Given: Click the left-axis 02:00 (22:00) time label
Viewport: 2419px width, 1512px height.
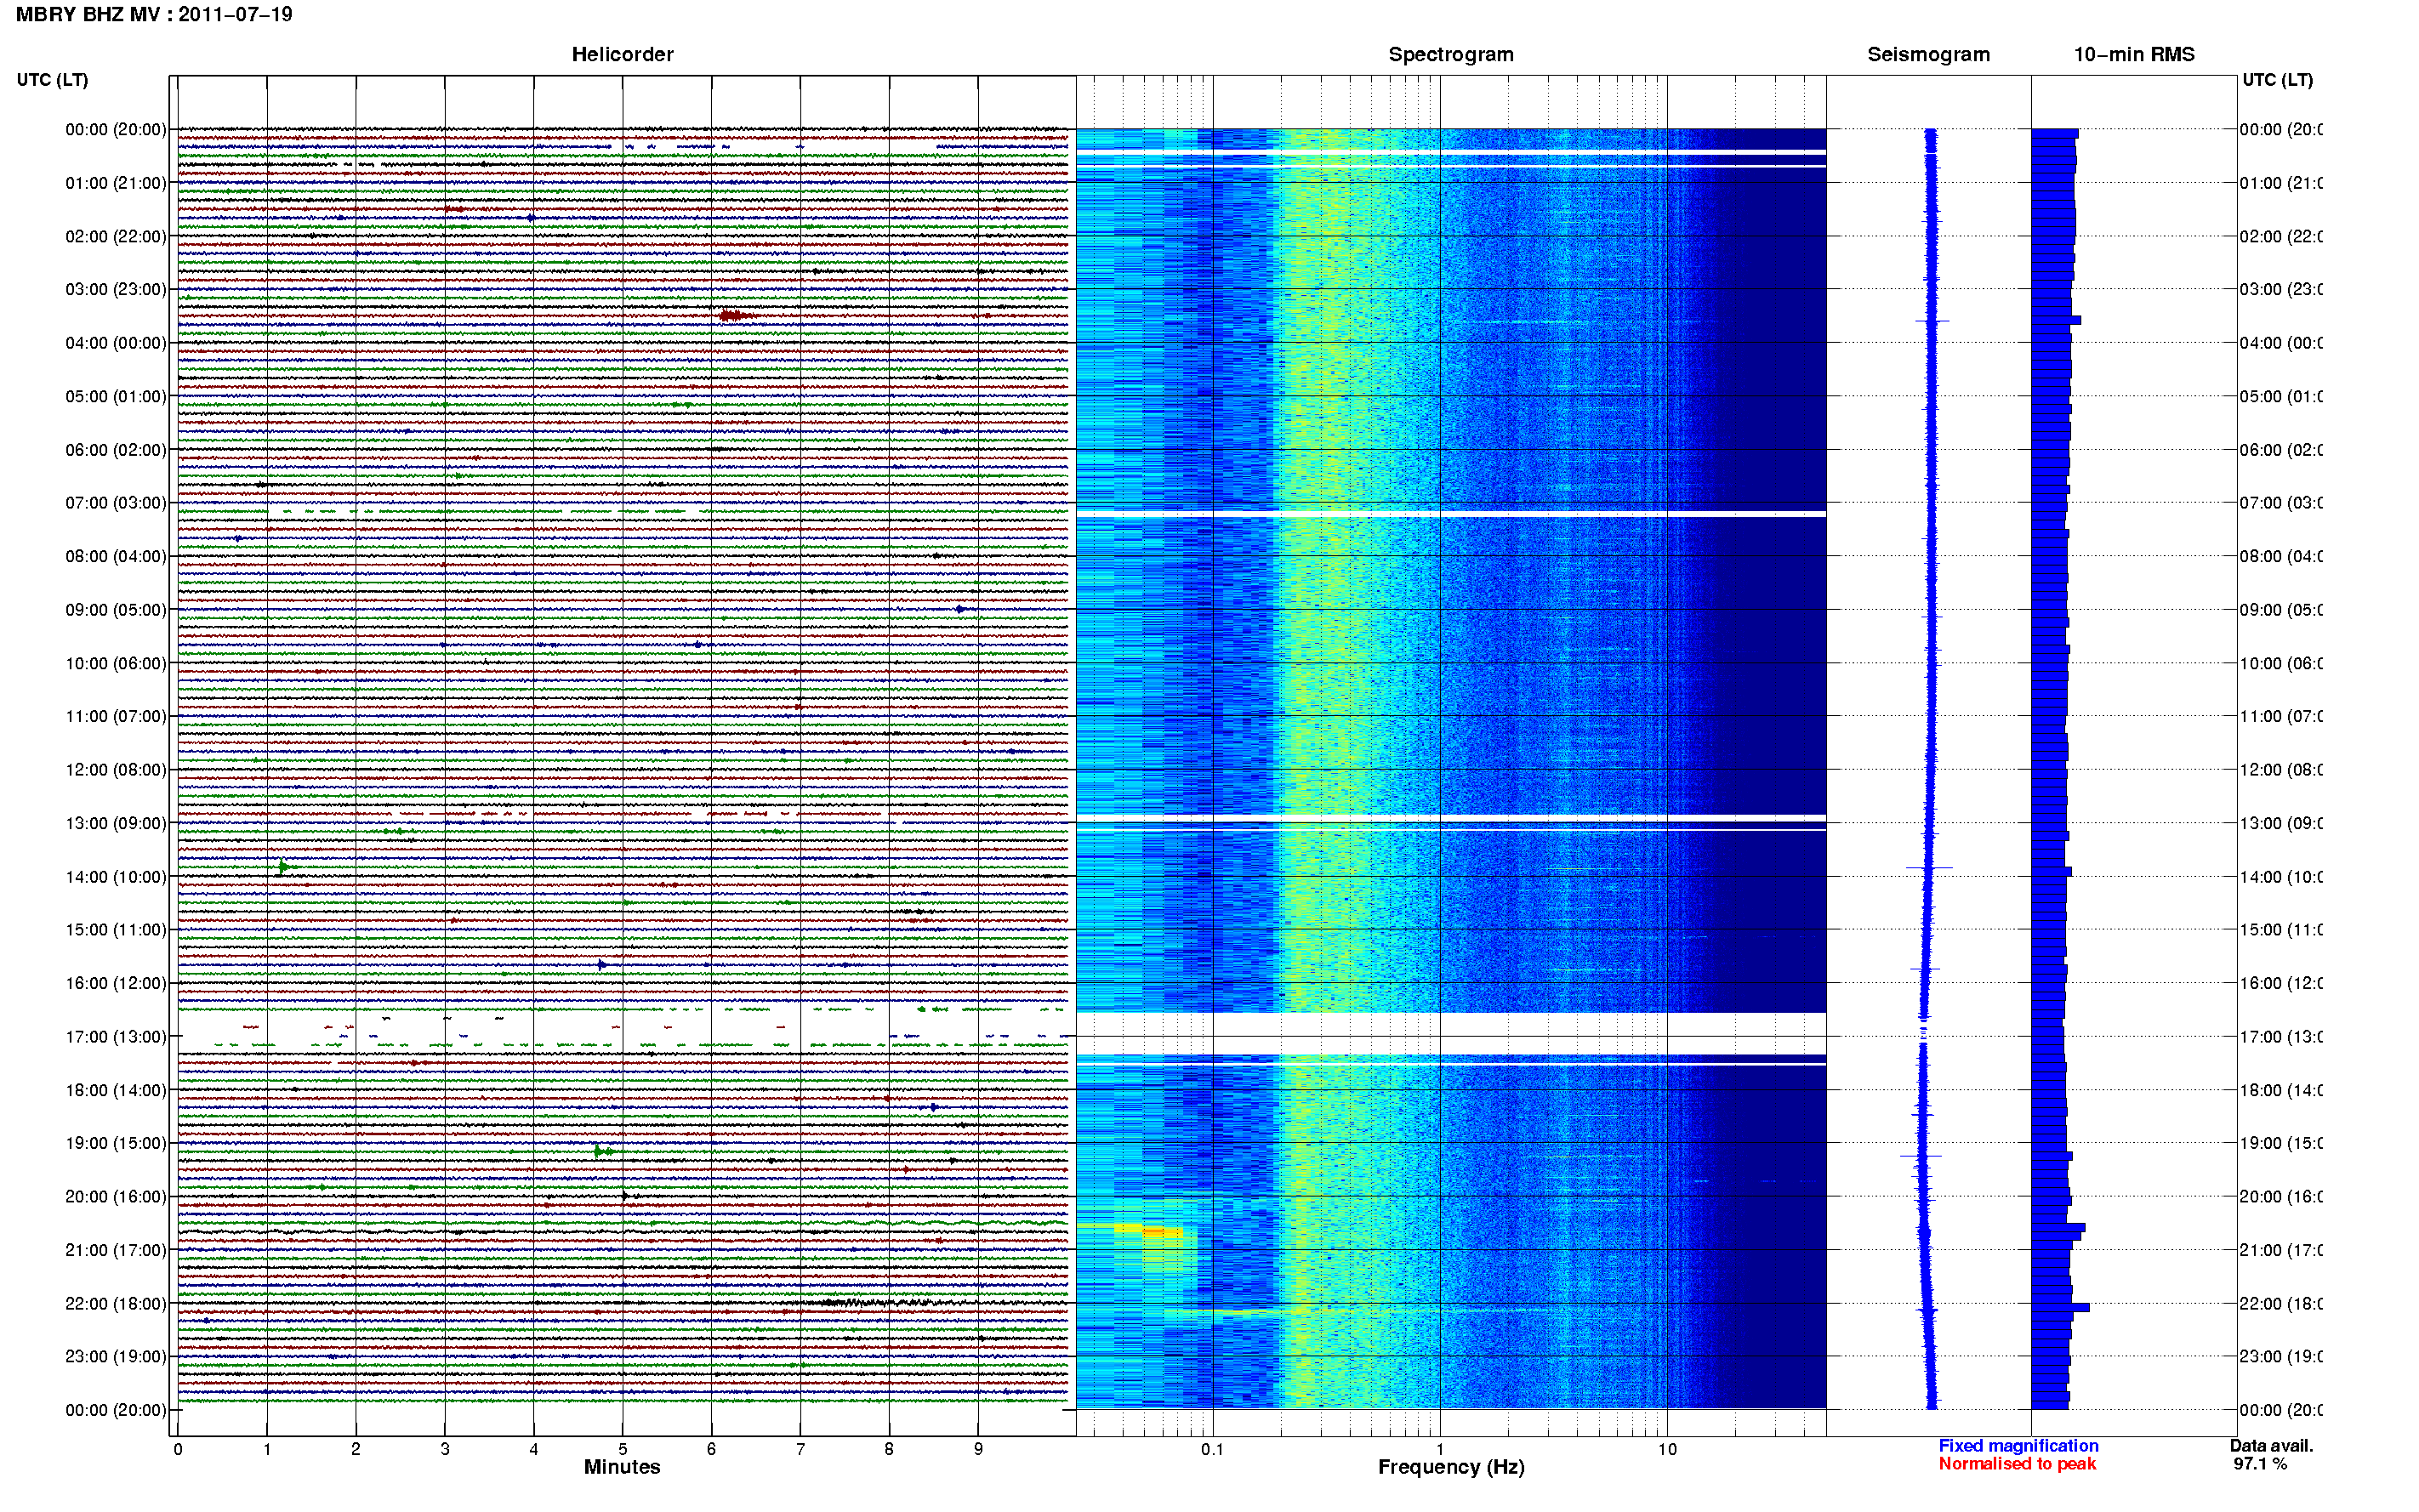Looking at the screenshot, I should tap(116, 236).
